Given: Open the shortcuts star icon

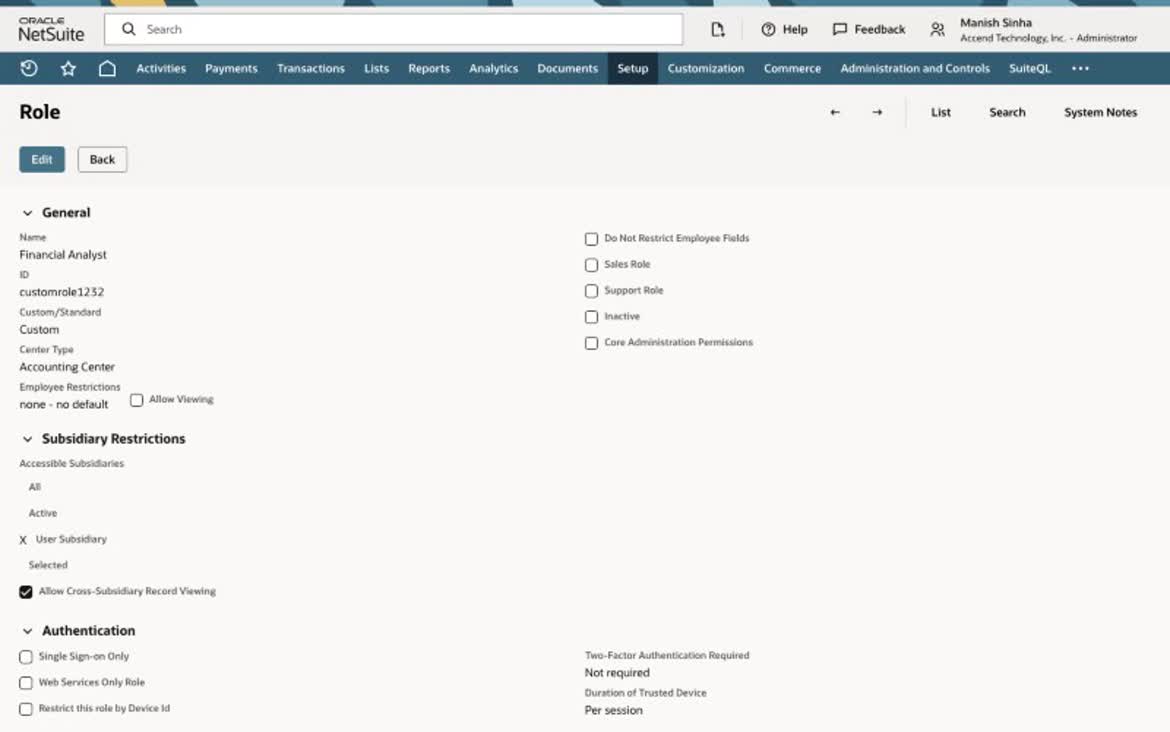Looking at the screenshot, I should (x=68, y=69).
